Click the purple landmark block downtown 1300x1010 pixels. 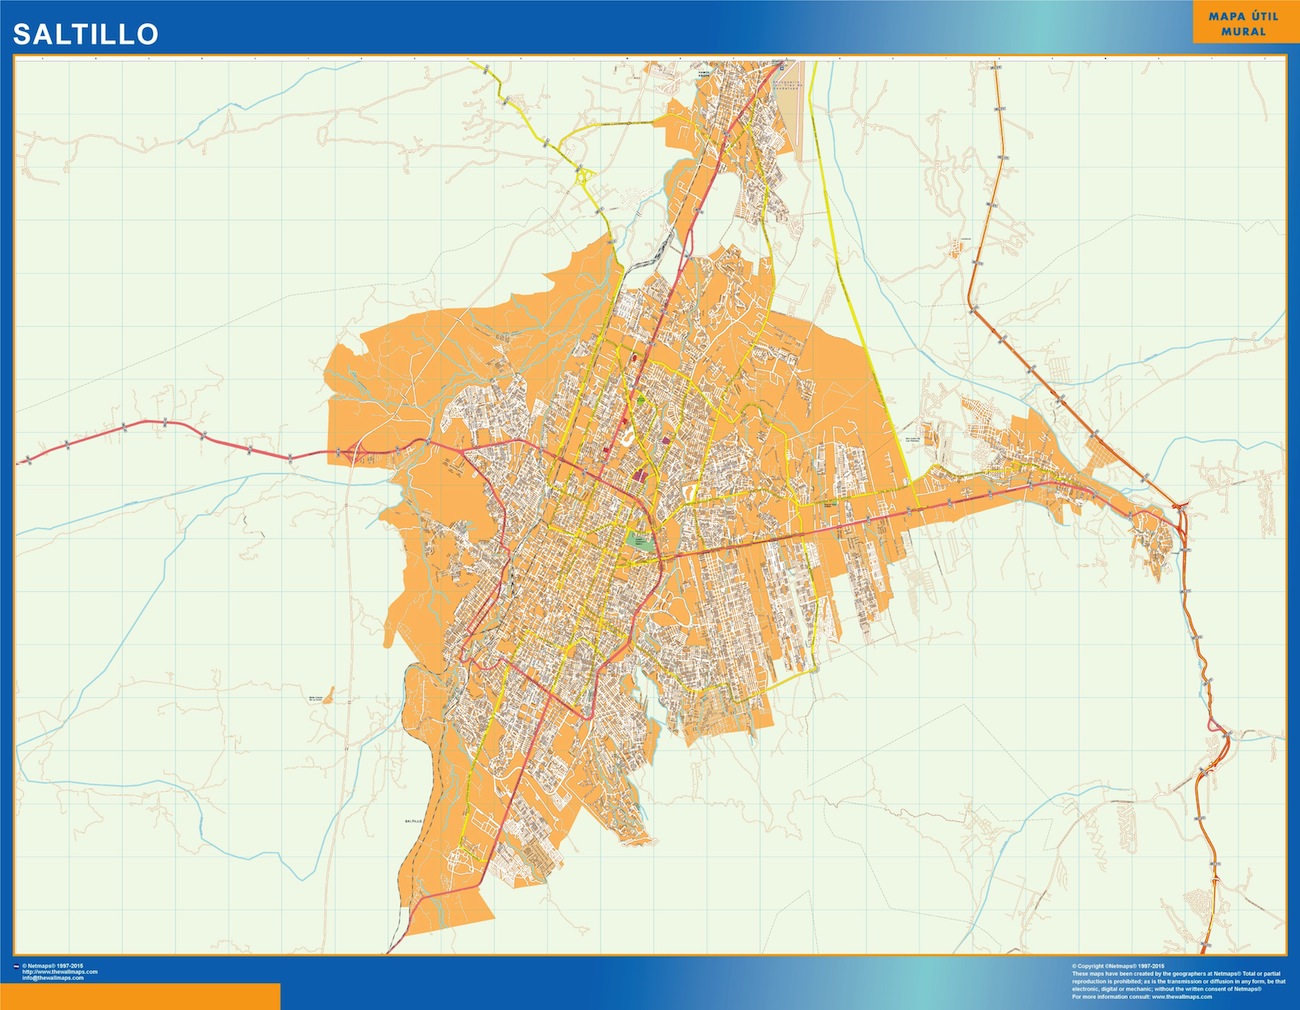[640, 475]
